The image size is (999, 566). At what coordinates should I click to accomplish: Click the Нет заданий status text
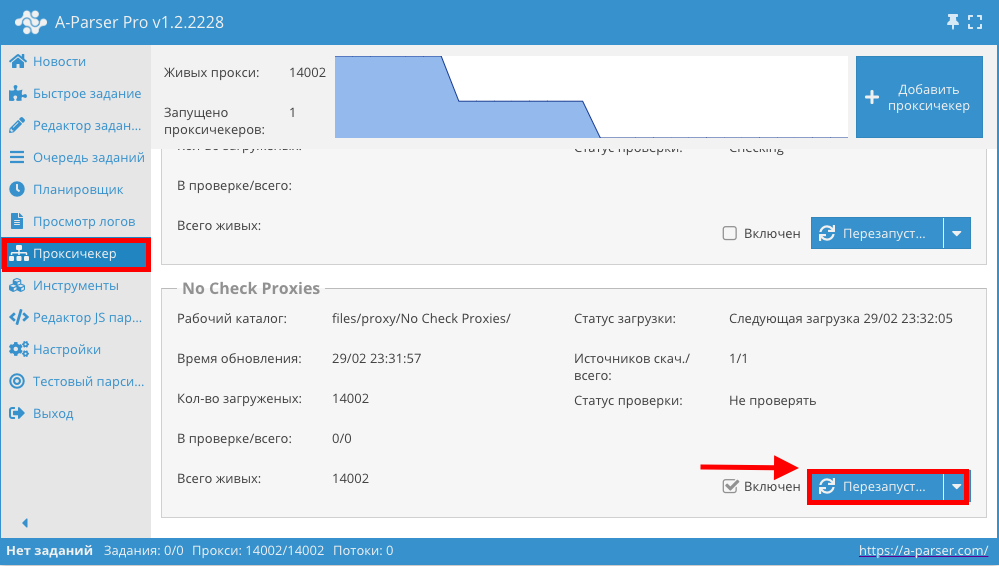pyautogui.click(x=49, y=550)
